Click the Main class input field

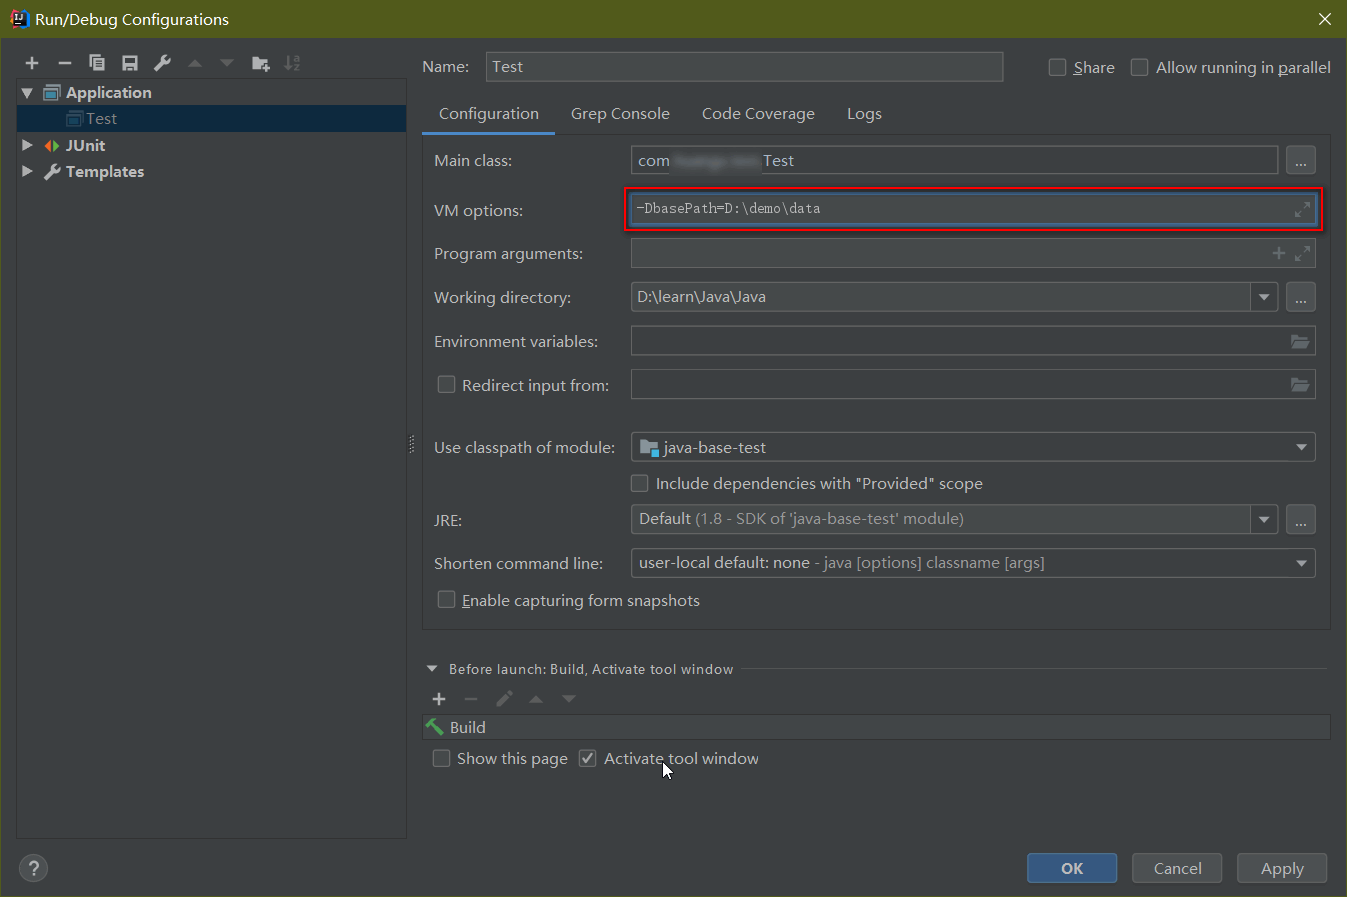[x=954, y=160]
